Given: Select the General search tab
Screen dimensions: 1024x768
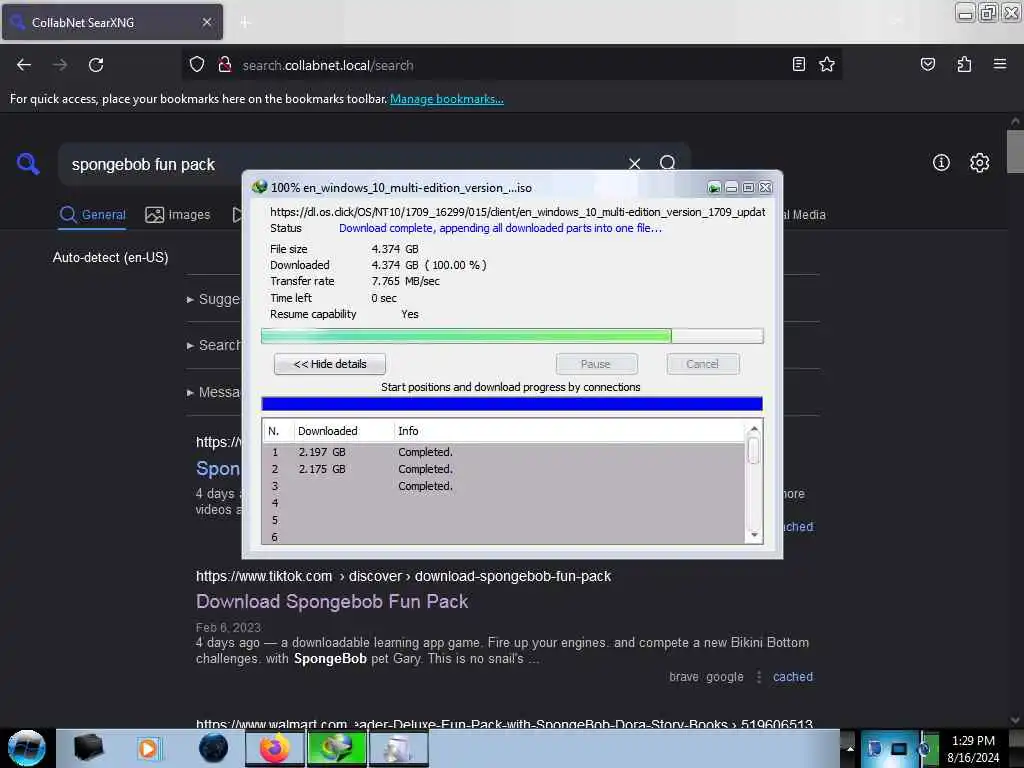Looking at the screenshot, I should pos(92,214).
